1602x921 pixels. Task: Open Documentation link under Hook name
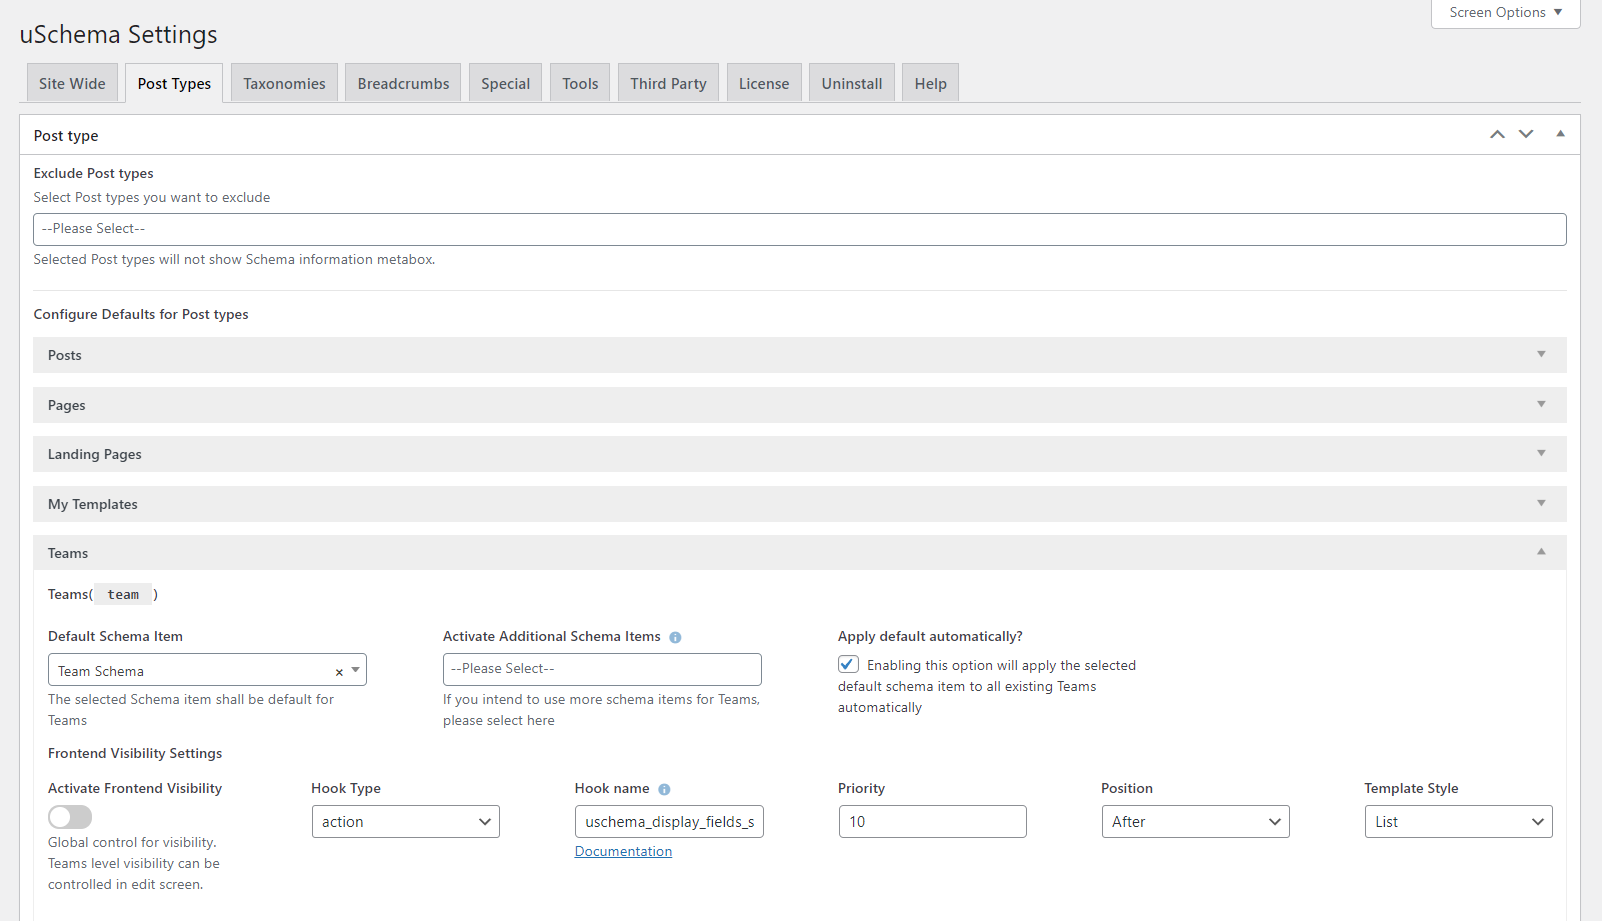[x=623, y=851]
